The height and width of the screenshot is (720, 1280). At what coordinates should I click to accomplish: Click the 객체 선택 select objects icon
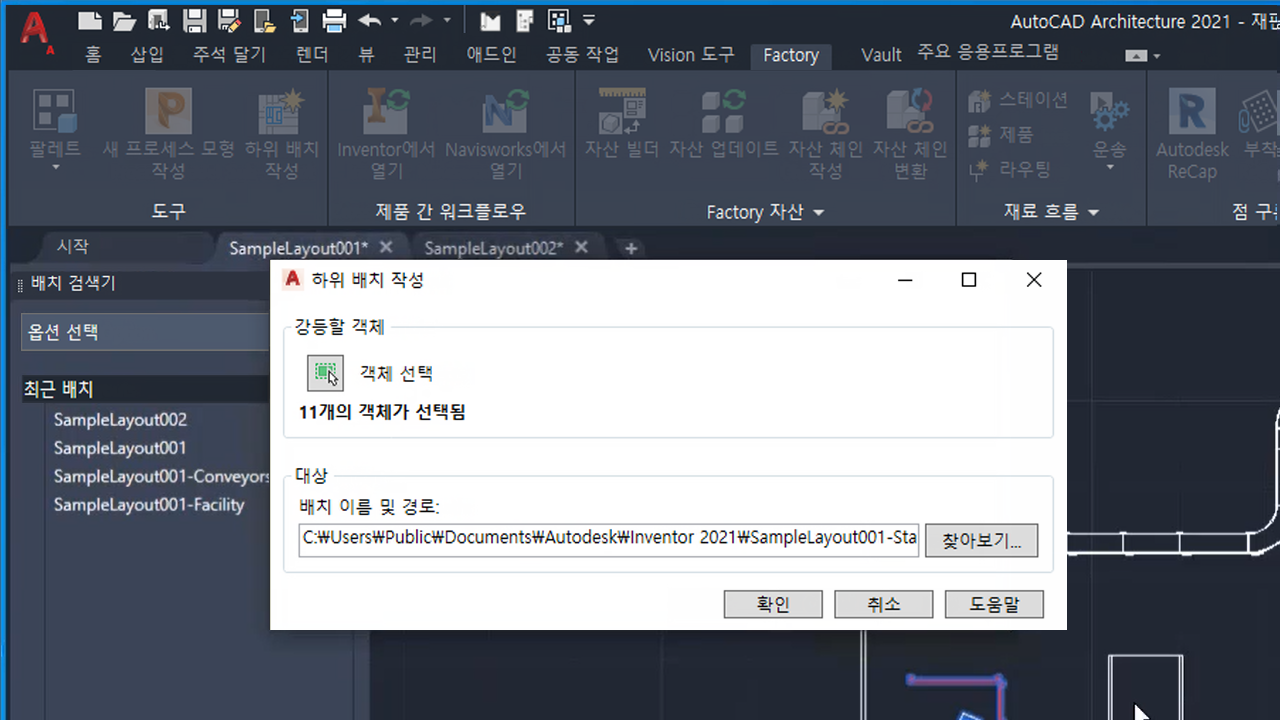click(325, 373)
